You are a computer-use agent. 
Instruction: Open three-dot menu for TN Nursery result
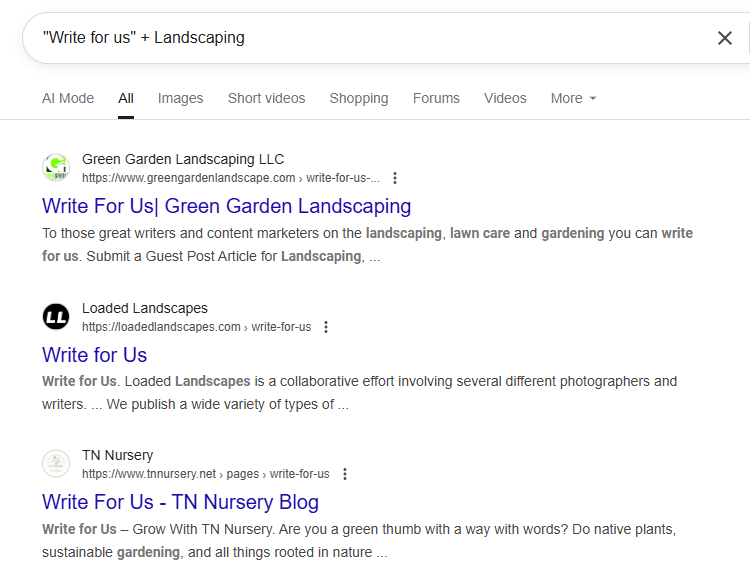coord(345,474)
